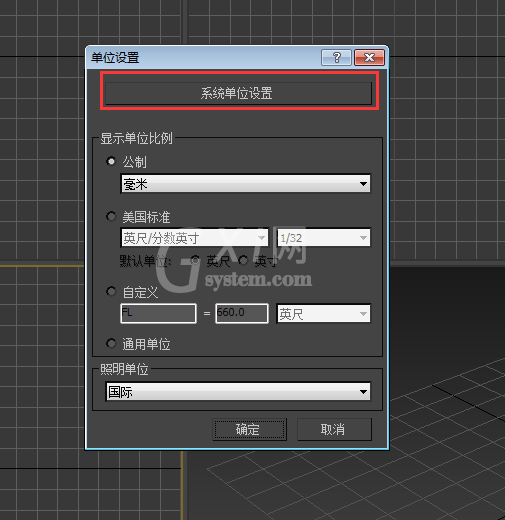Select the 自定义 radio button
The width and height of the screenshot is (505, 520).
click(x=111, y=292)
